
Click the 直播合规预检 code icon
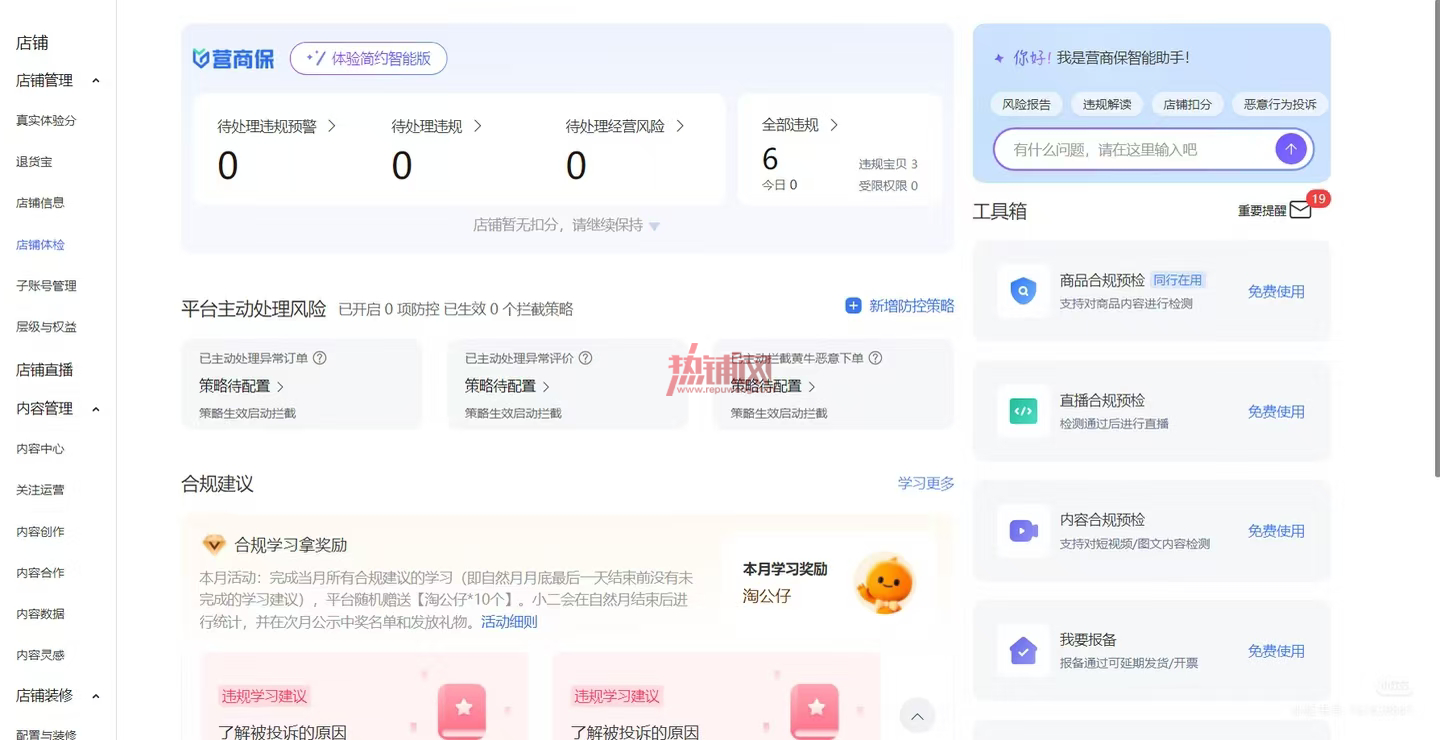tap(1023, 411)
